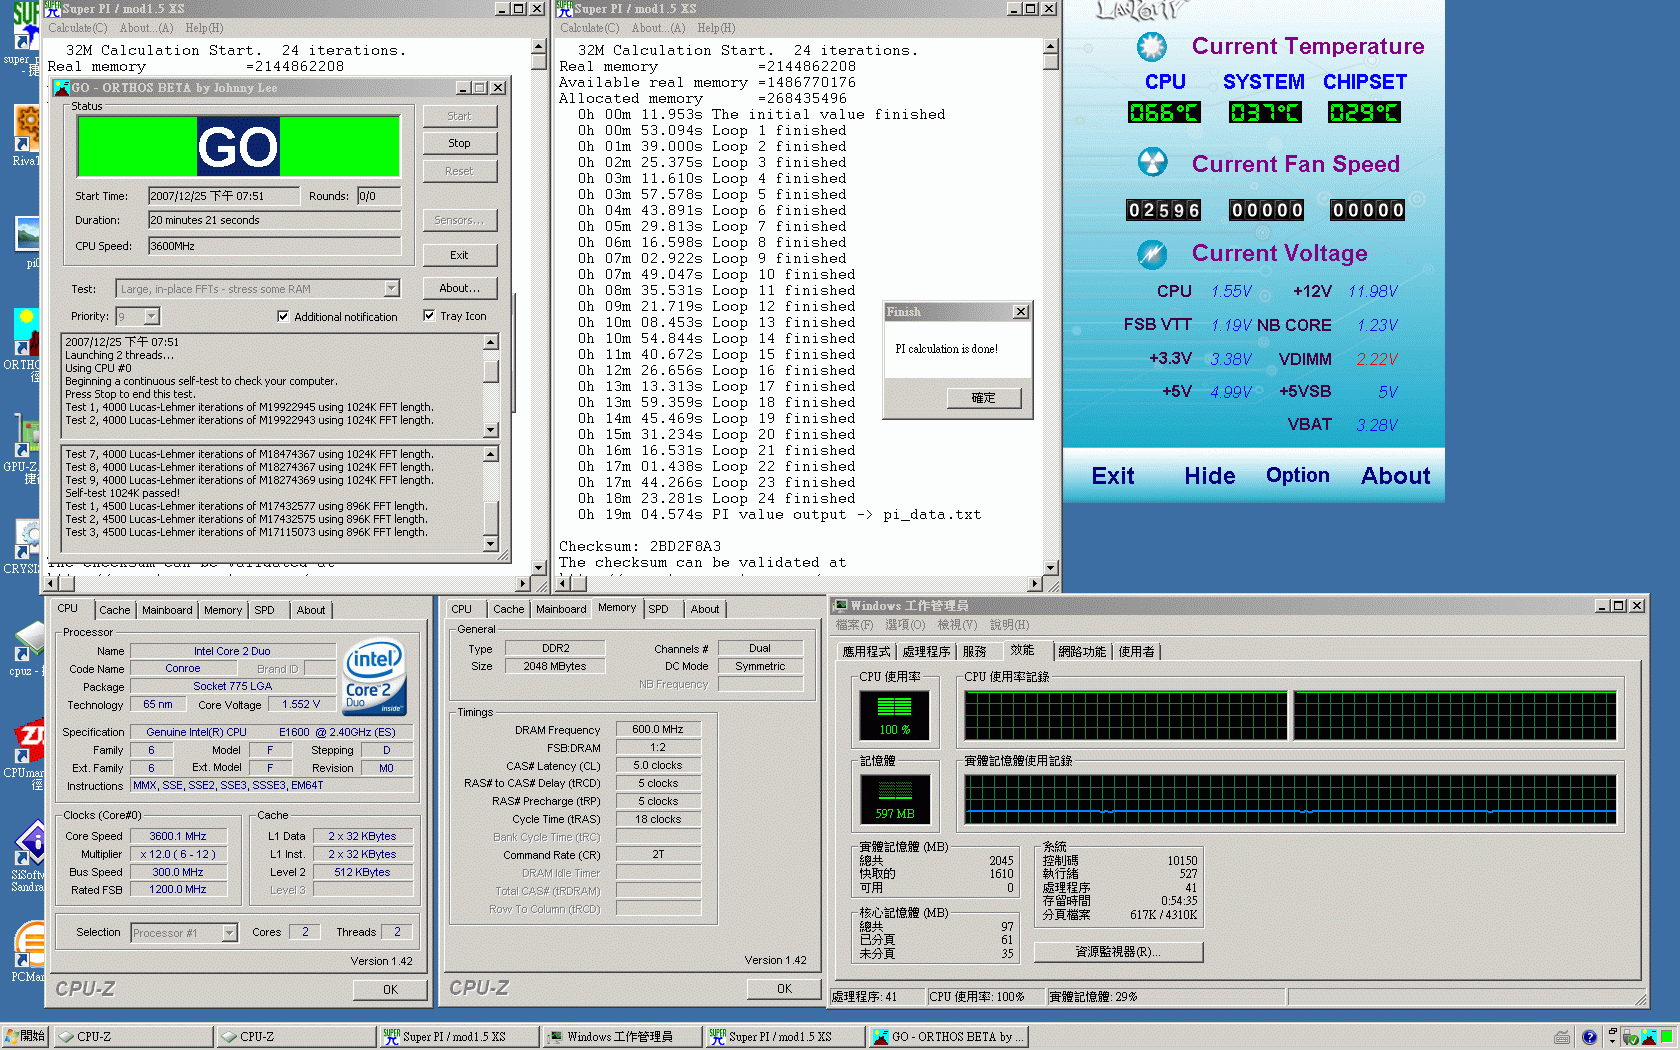Screen dimensions: 1680x1050
Task: Click About in the hardware monitor panel
Action: click(x=1395, y=476)
